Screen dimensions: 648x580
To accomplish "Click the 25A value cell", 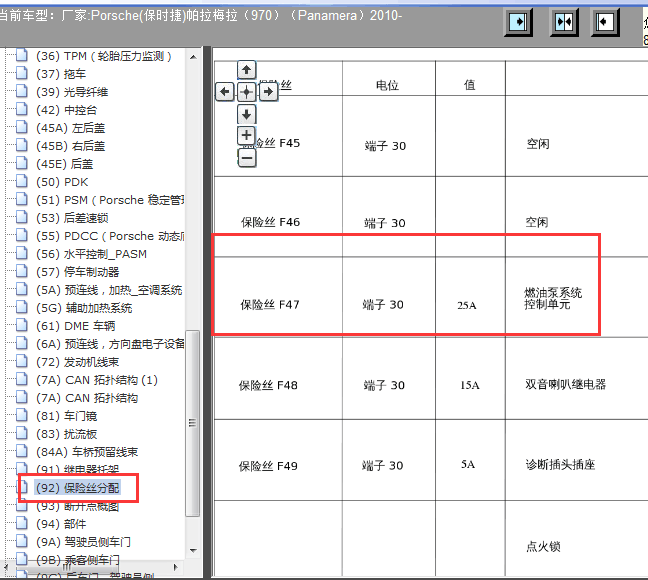I will click(470, 297).
